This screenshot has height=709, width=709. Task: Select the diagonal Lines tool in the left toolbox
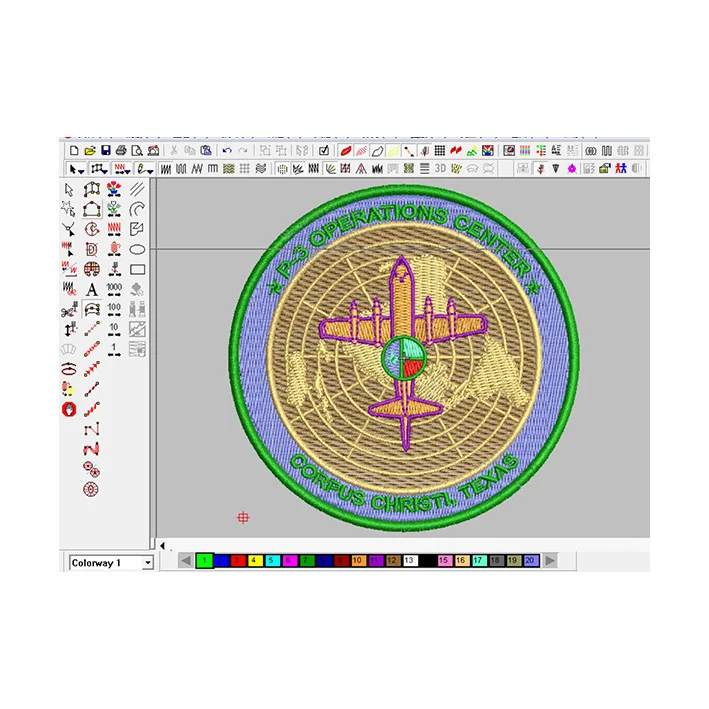(137, 189)
